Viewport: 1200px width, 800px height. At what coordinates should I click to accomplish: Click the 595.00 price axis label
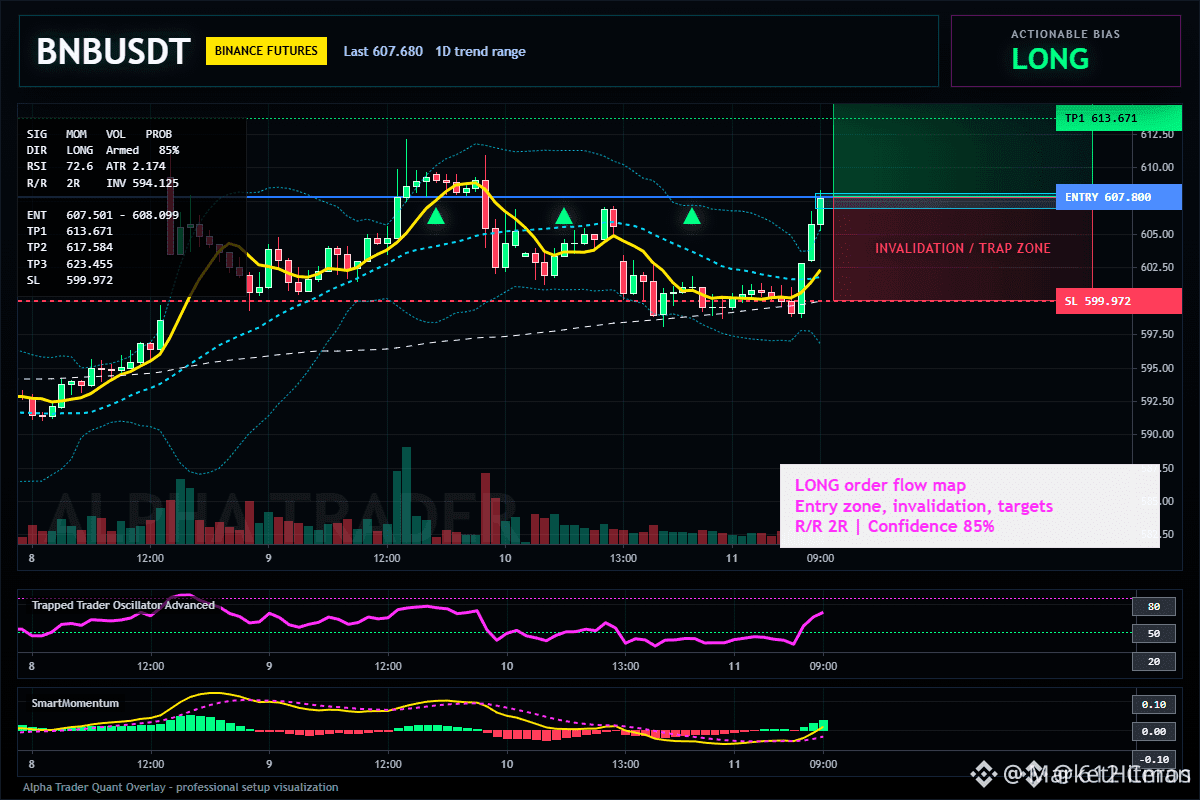[1156, 368]
